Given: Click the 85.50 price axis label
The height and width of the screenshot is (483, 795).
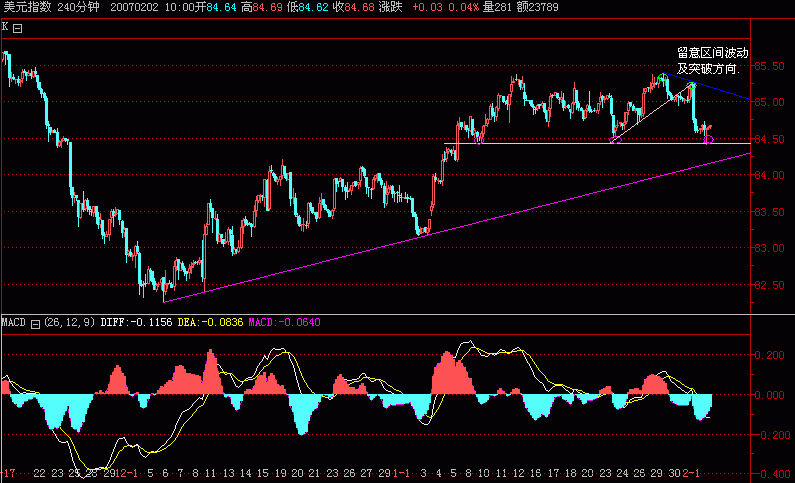Looking at the screenshot, I should pos(769,66).
